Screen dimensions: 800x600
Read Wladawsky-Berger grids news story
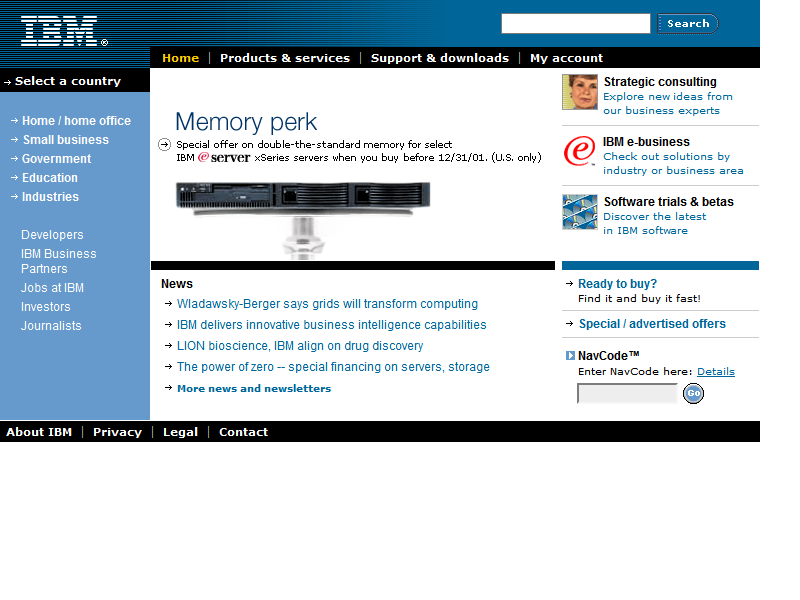coord(327,304)
